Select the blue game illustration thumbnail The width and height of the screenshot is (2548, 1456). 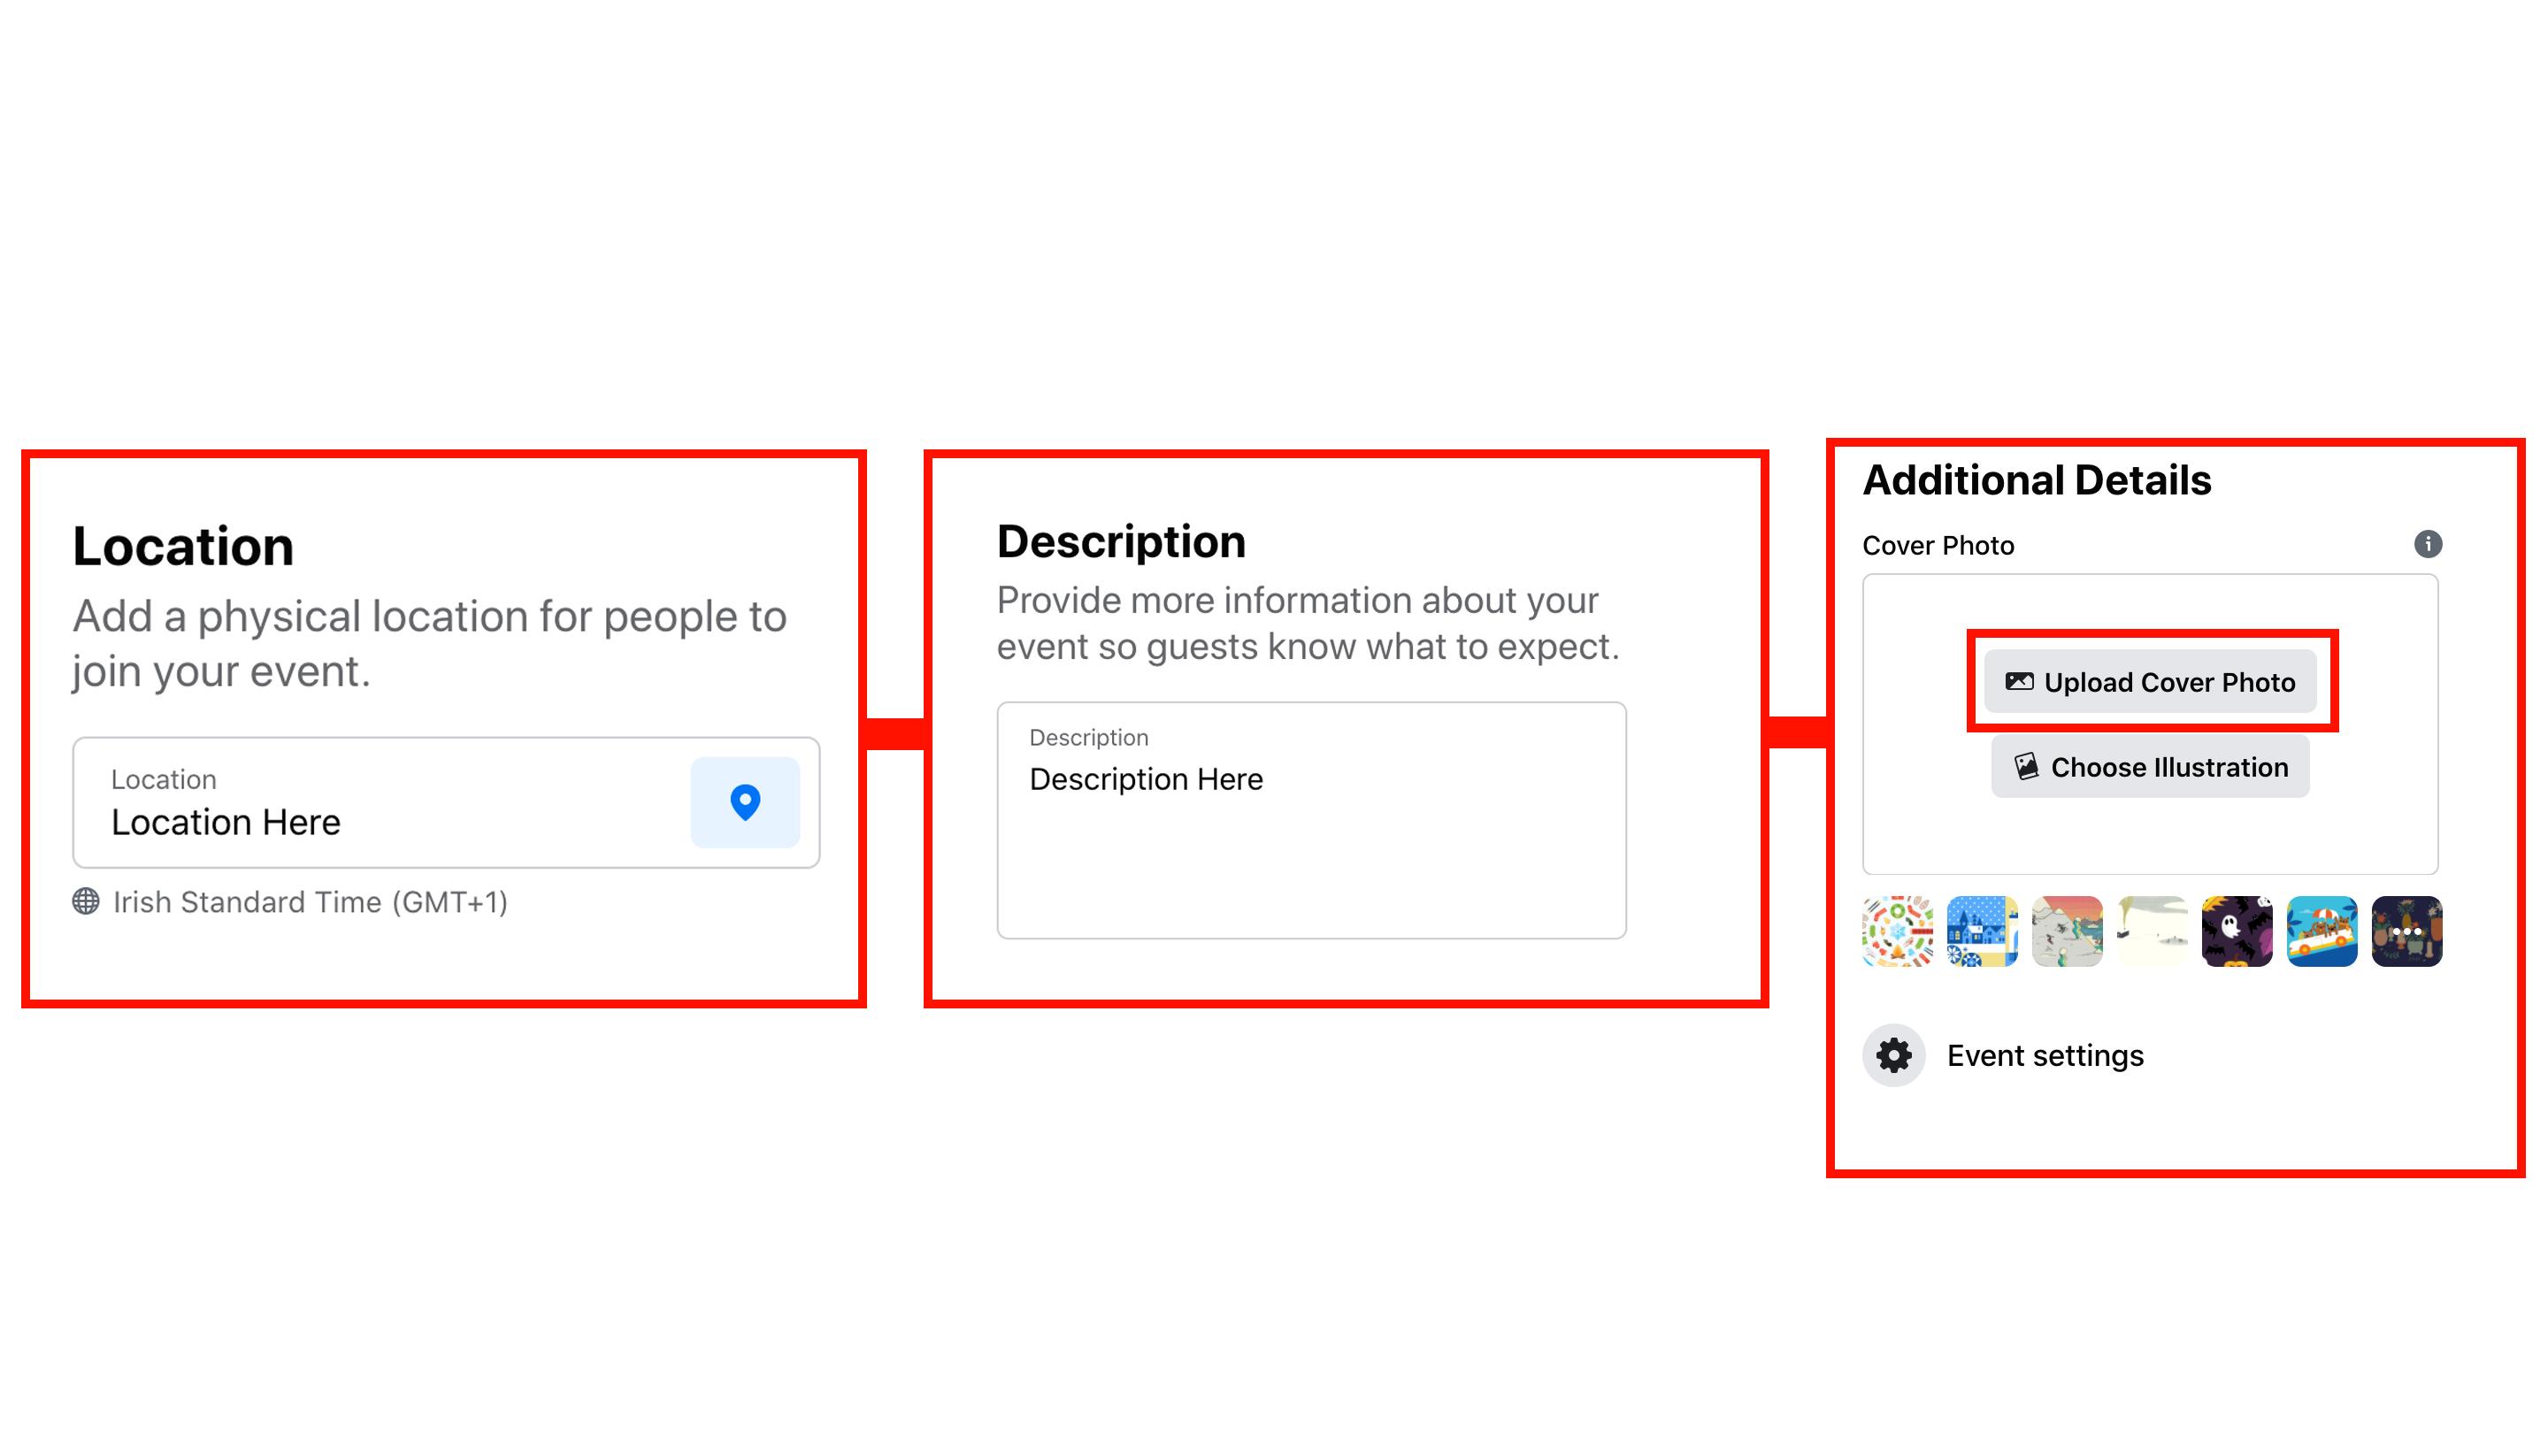click(1981, 931)
